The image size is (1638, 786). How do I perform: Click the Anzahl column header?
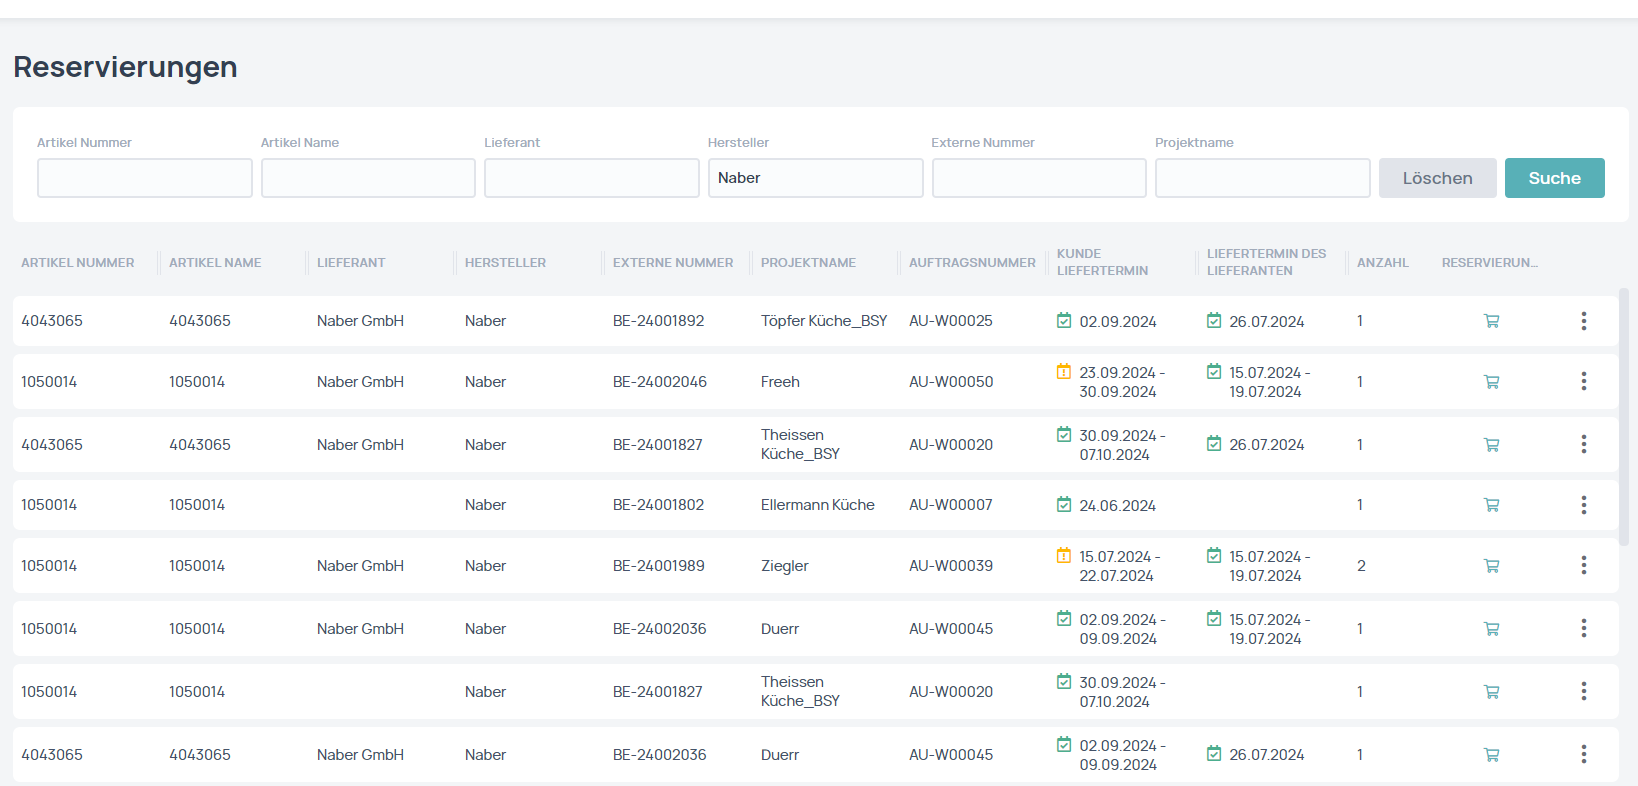pyautogui.click(x=1382, y=263)
